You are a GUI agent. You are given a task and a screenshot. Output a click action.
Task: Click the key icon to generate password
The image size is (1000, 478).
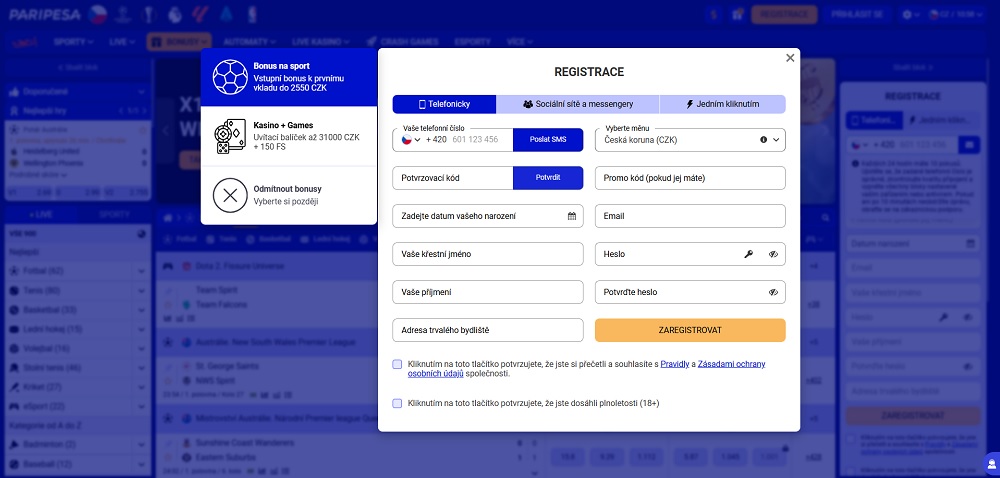748,254
